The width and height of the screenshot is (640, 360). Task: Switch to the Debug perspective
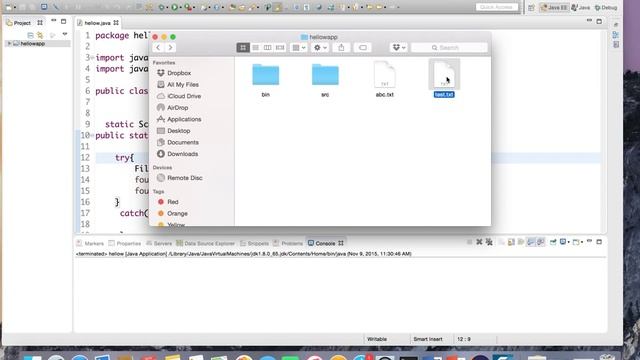(606, 7)
